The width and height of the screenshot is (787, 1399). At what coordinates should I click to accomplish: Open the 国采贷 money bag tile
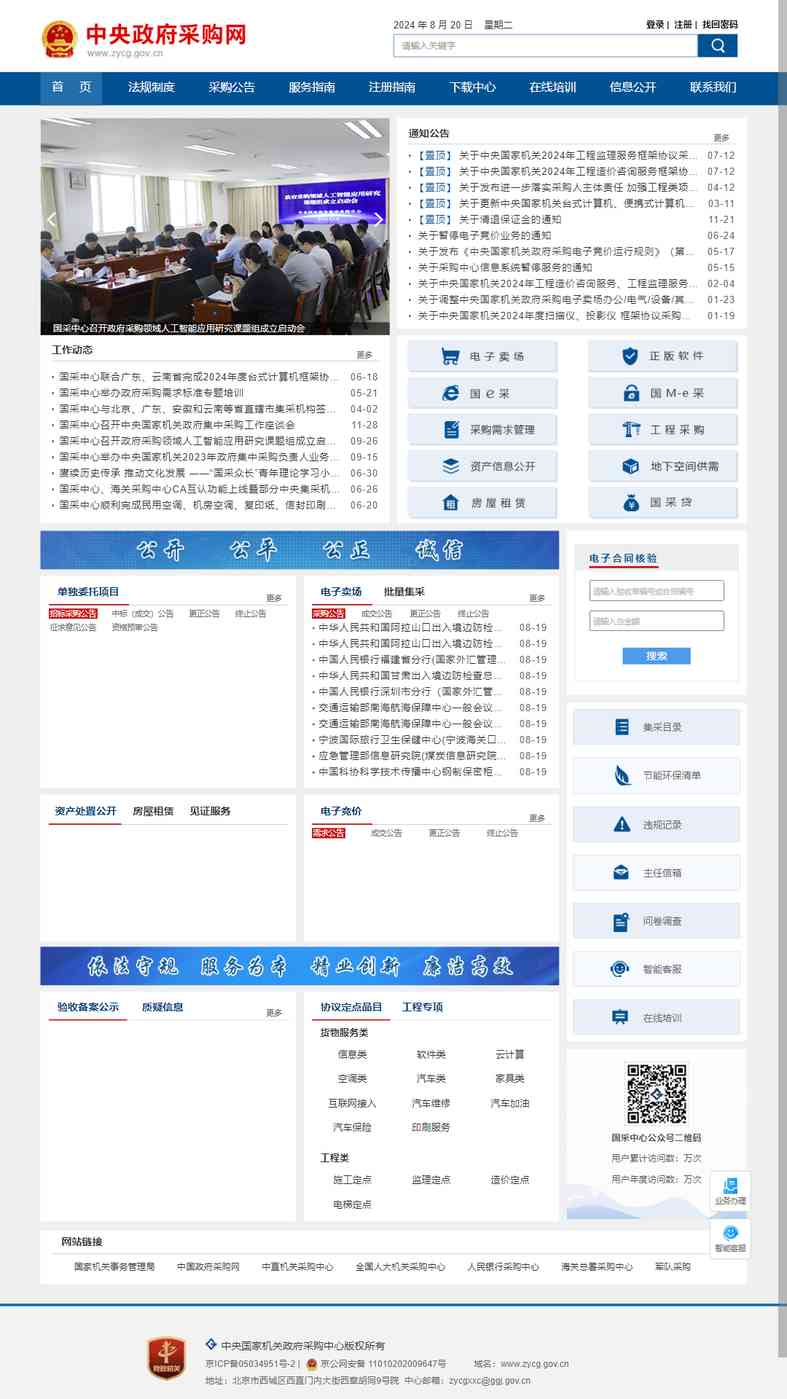662,503
